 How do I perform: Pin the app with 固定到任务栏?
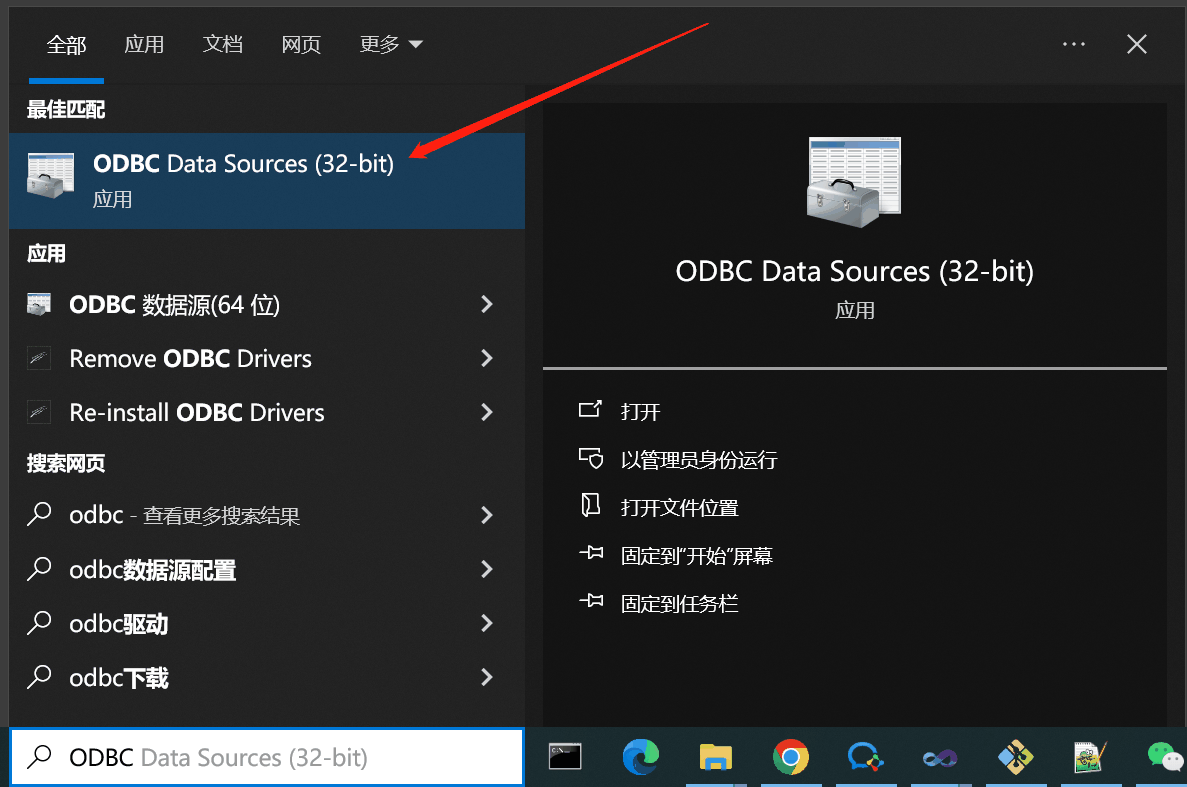click(658, 603)
